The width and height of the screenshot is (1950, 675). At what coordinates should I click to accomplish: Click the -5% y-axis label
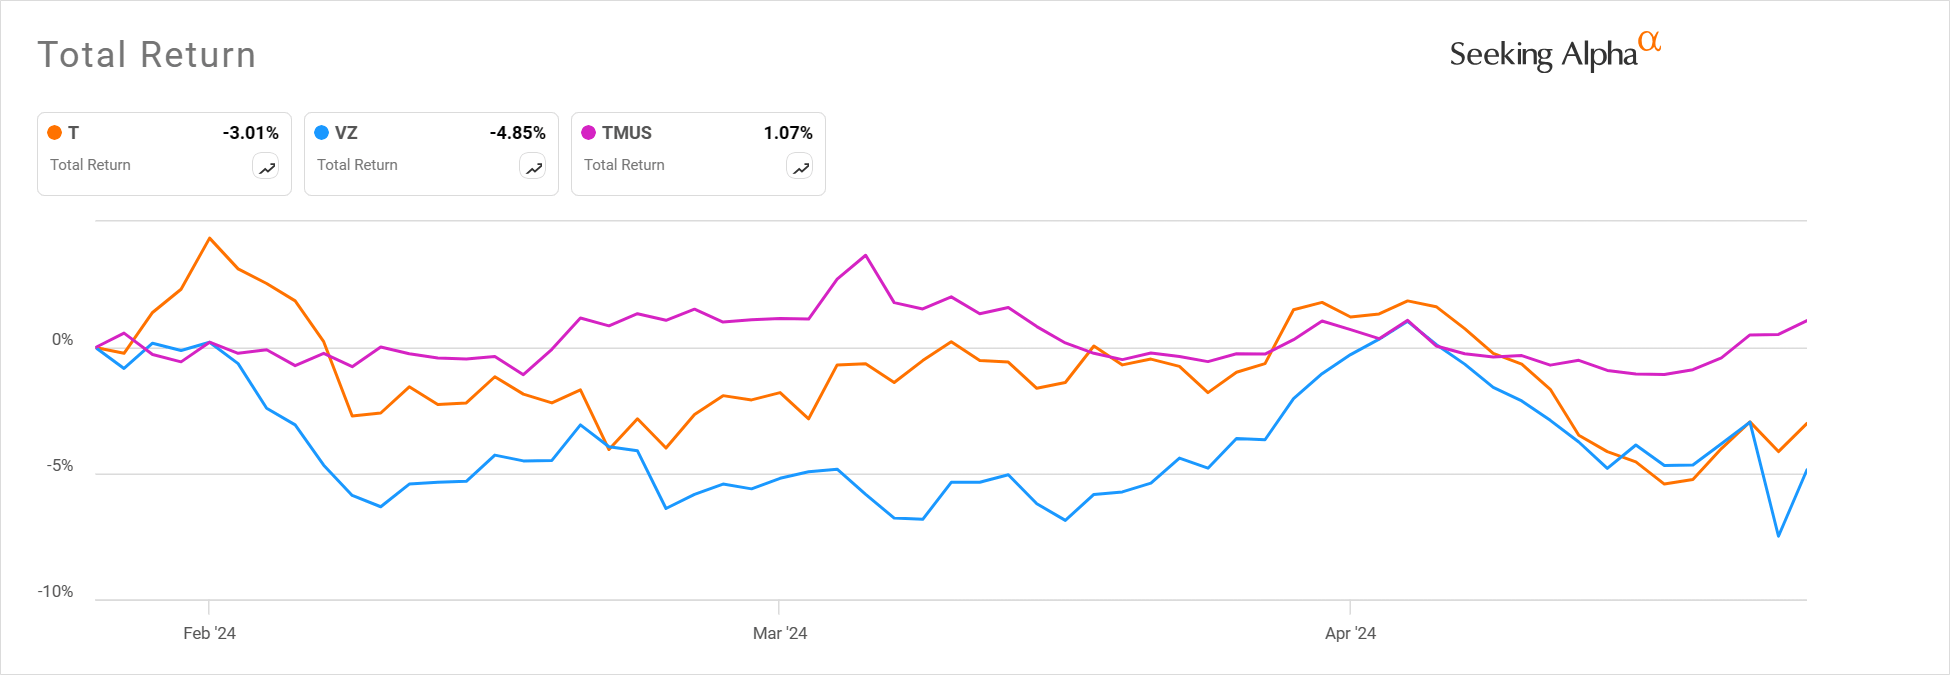pos(59,466)
